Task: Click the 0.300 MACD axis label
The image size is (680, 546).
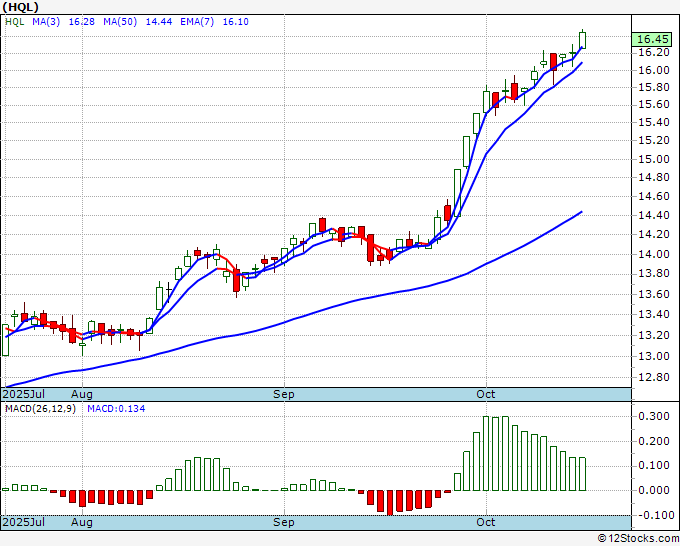Action: (x=654, y=416)
